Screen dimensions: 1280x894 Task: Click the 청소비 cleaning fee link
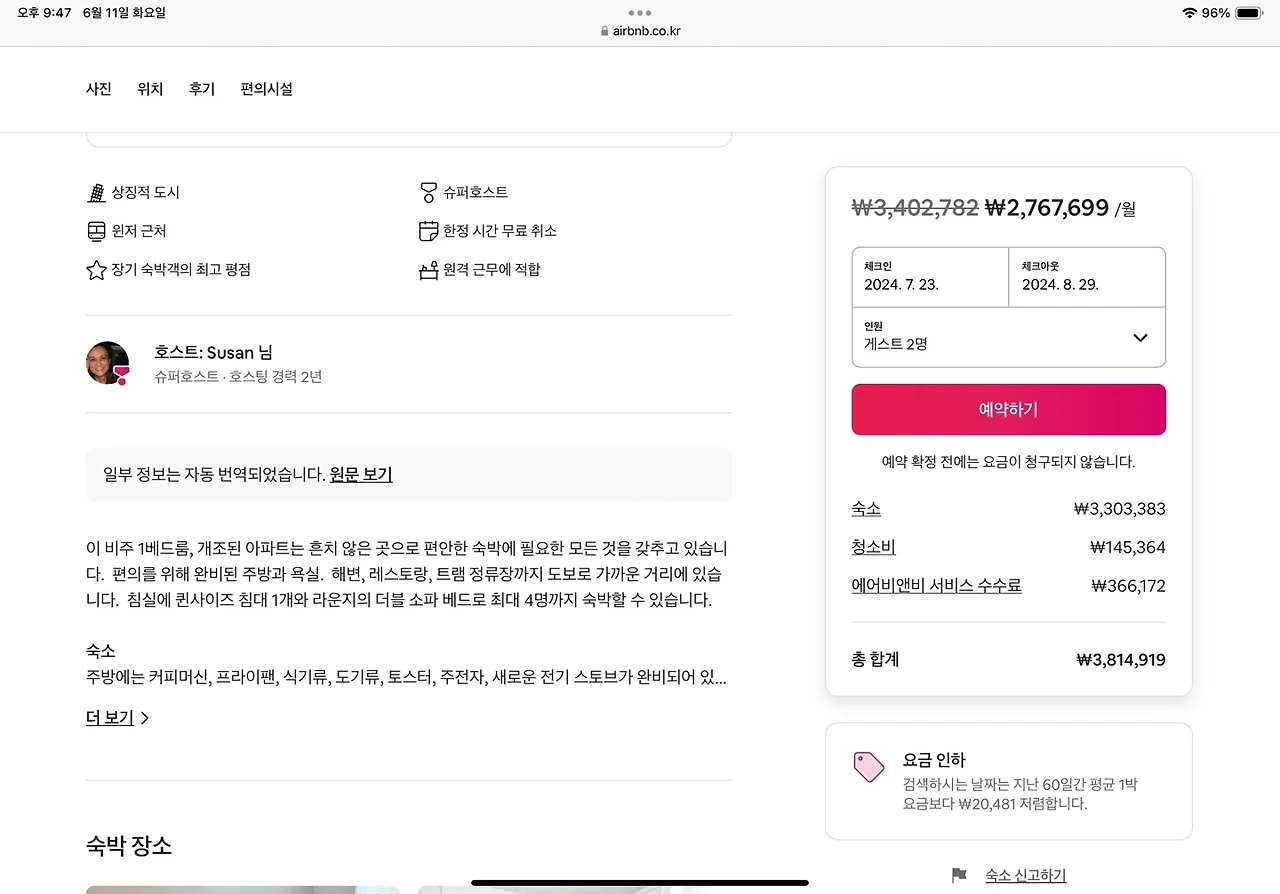873,547
